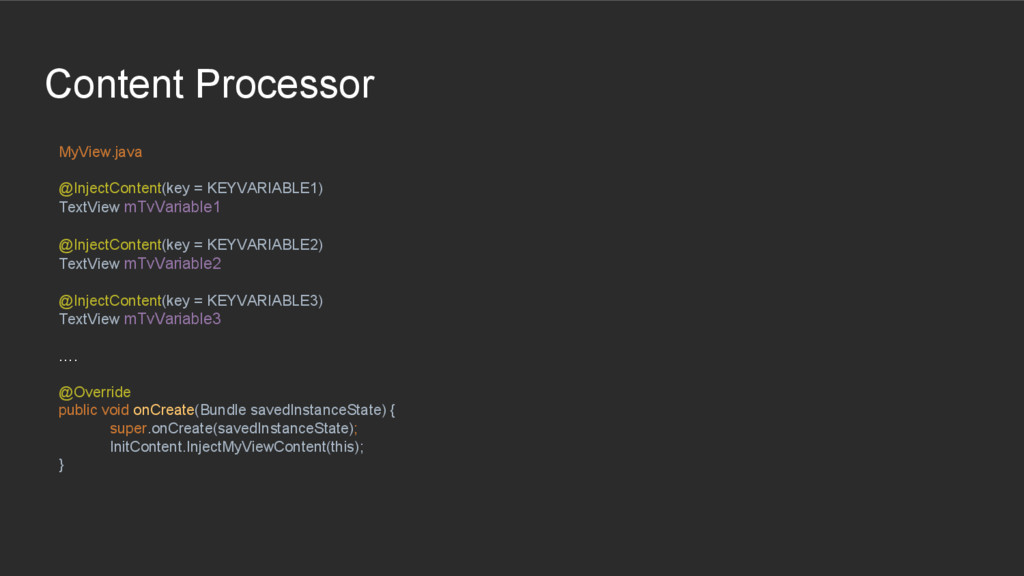Select the KEYVARIABLE1 key value

click(262, 189)
